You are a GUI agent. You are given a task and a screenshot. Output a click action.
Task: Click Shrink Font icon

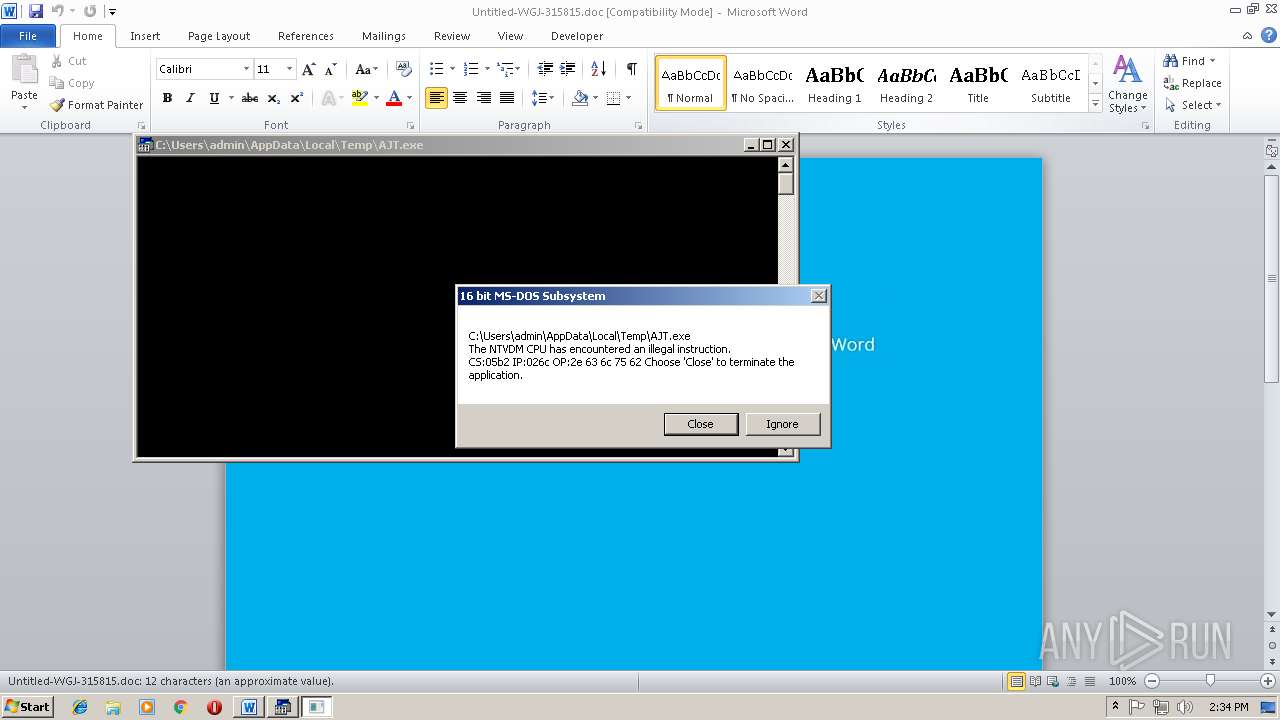point(330,69)
